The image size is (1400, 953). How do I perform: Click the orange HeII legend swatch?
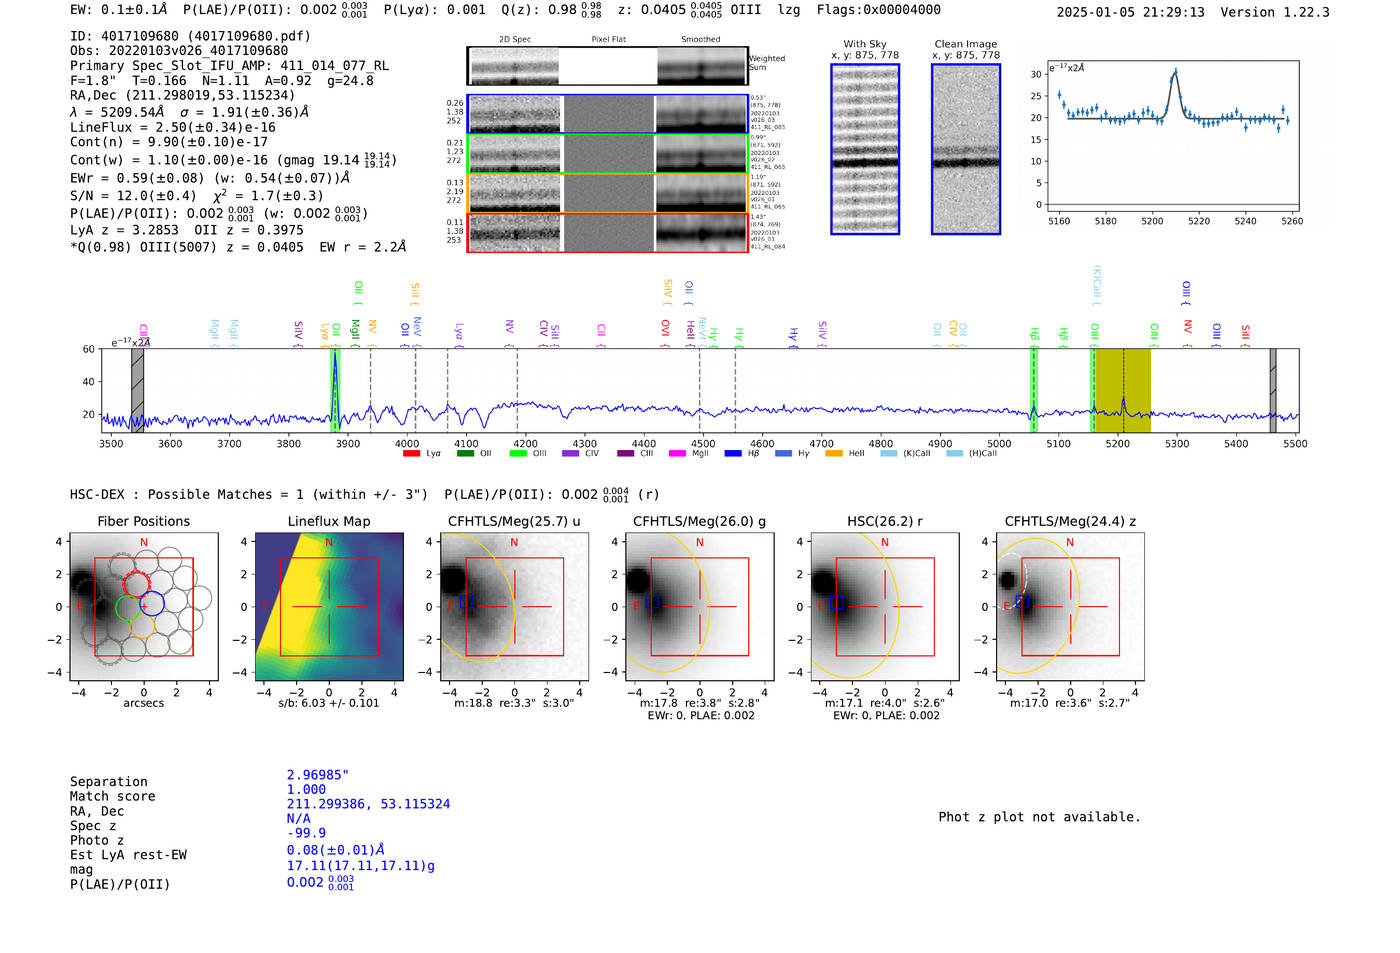point(834,454)
